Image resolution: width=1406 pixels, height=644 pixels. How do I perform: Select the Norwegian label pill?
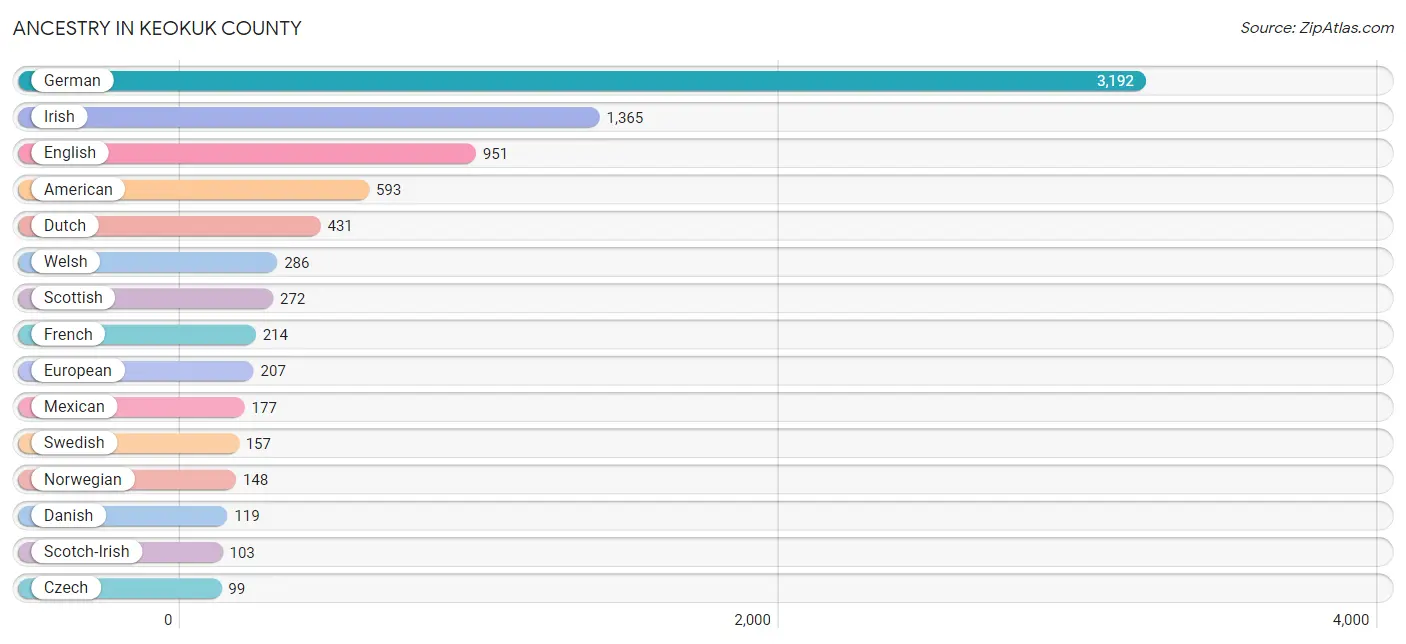point(83,479)
